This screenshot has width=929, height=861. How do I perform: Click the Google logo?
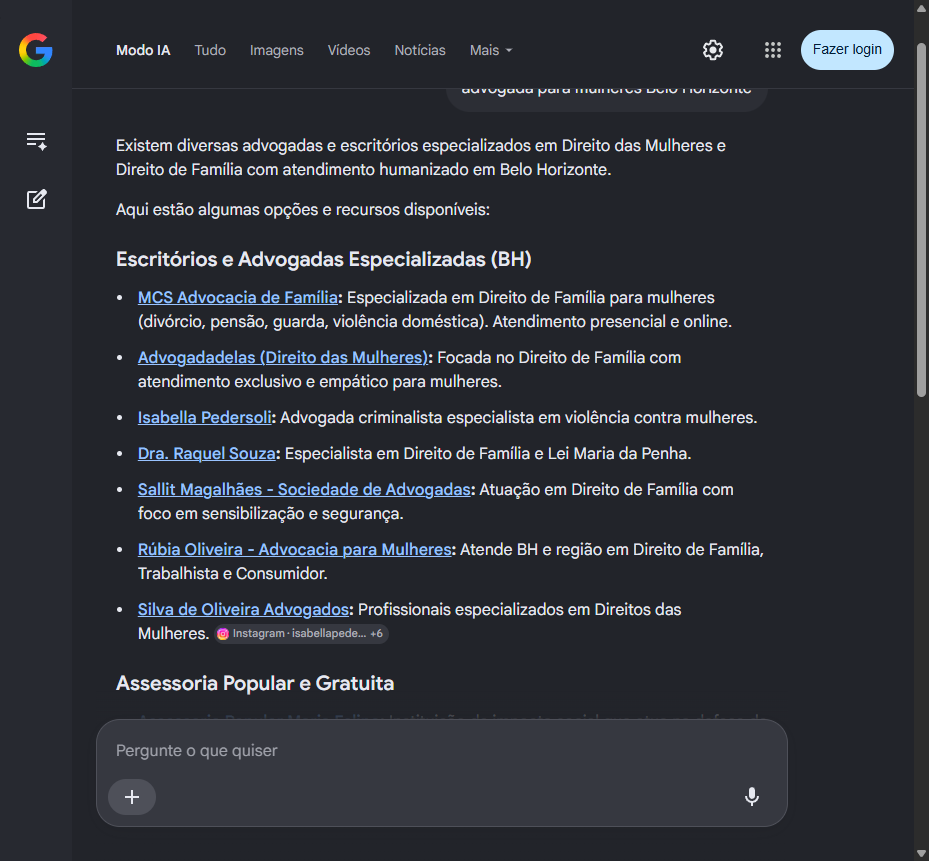point(36,50)
